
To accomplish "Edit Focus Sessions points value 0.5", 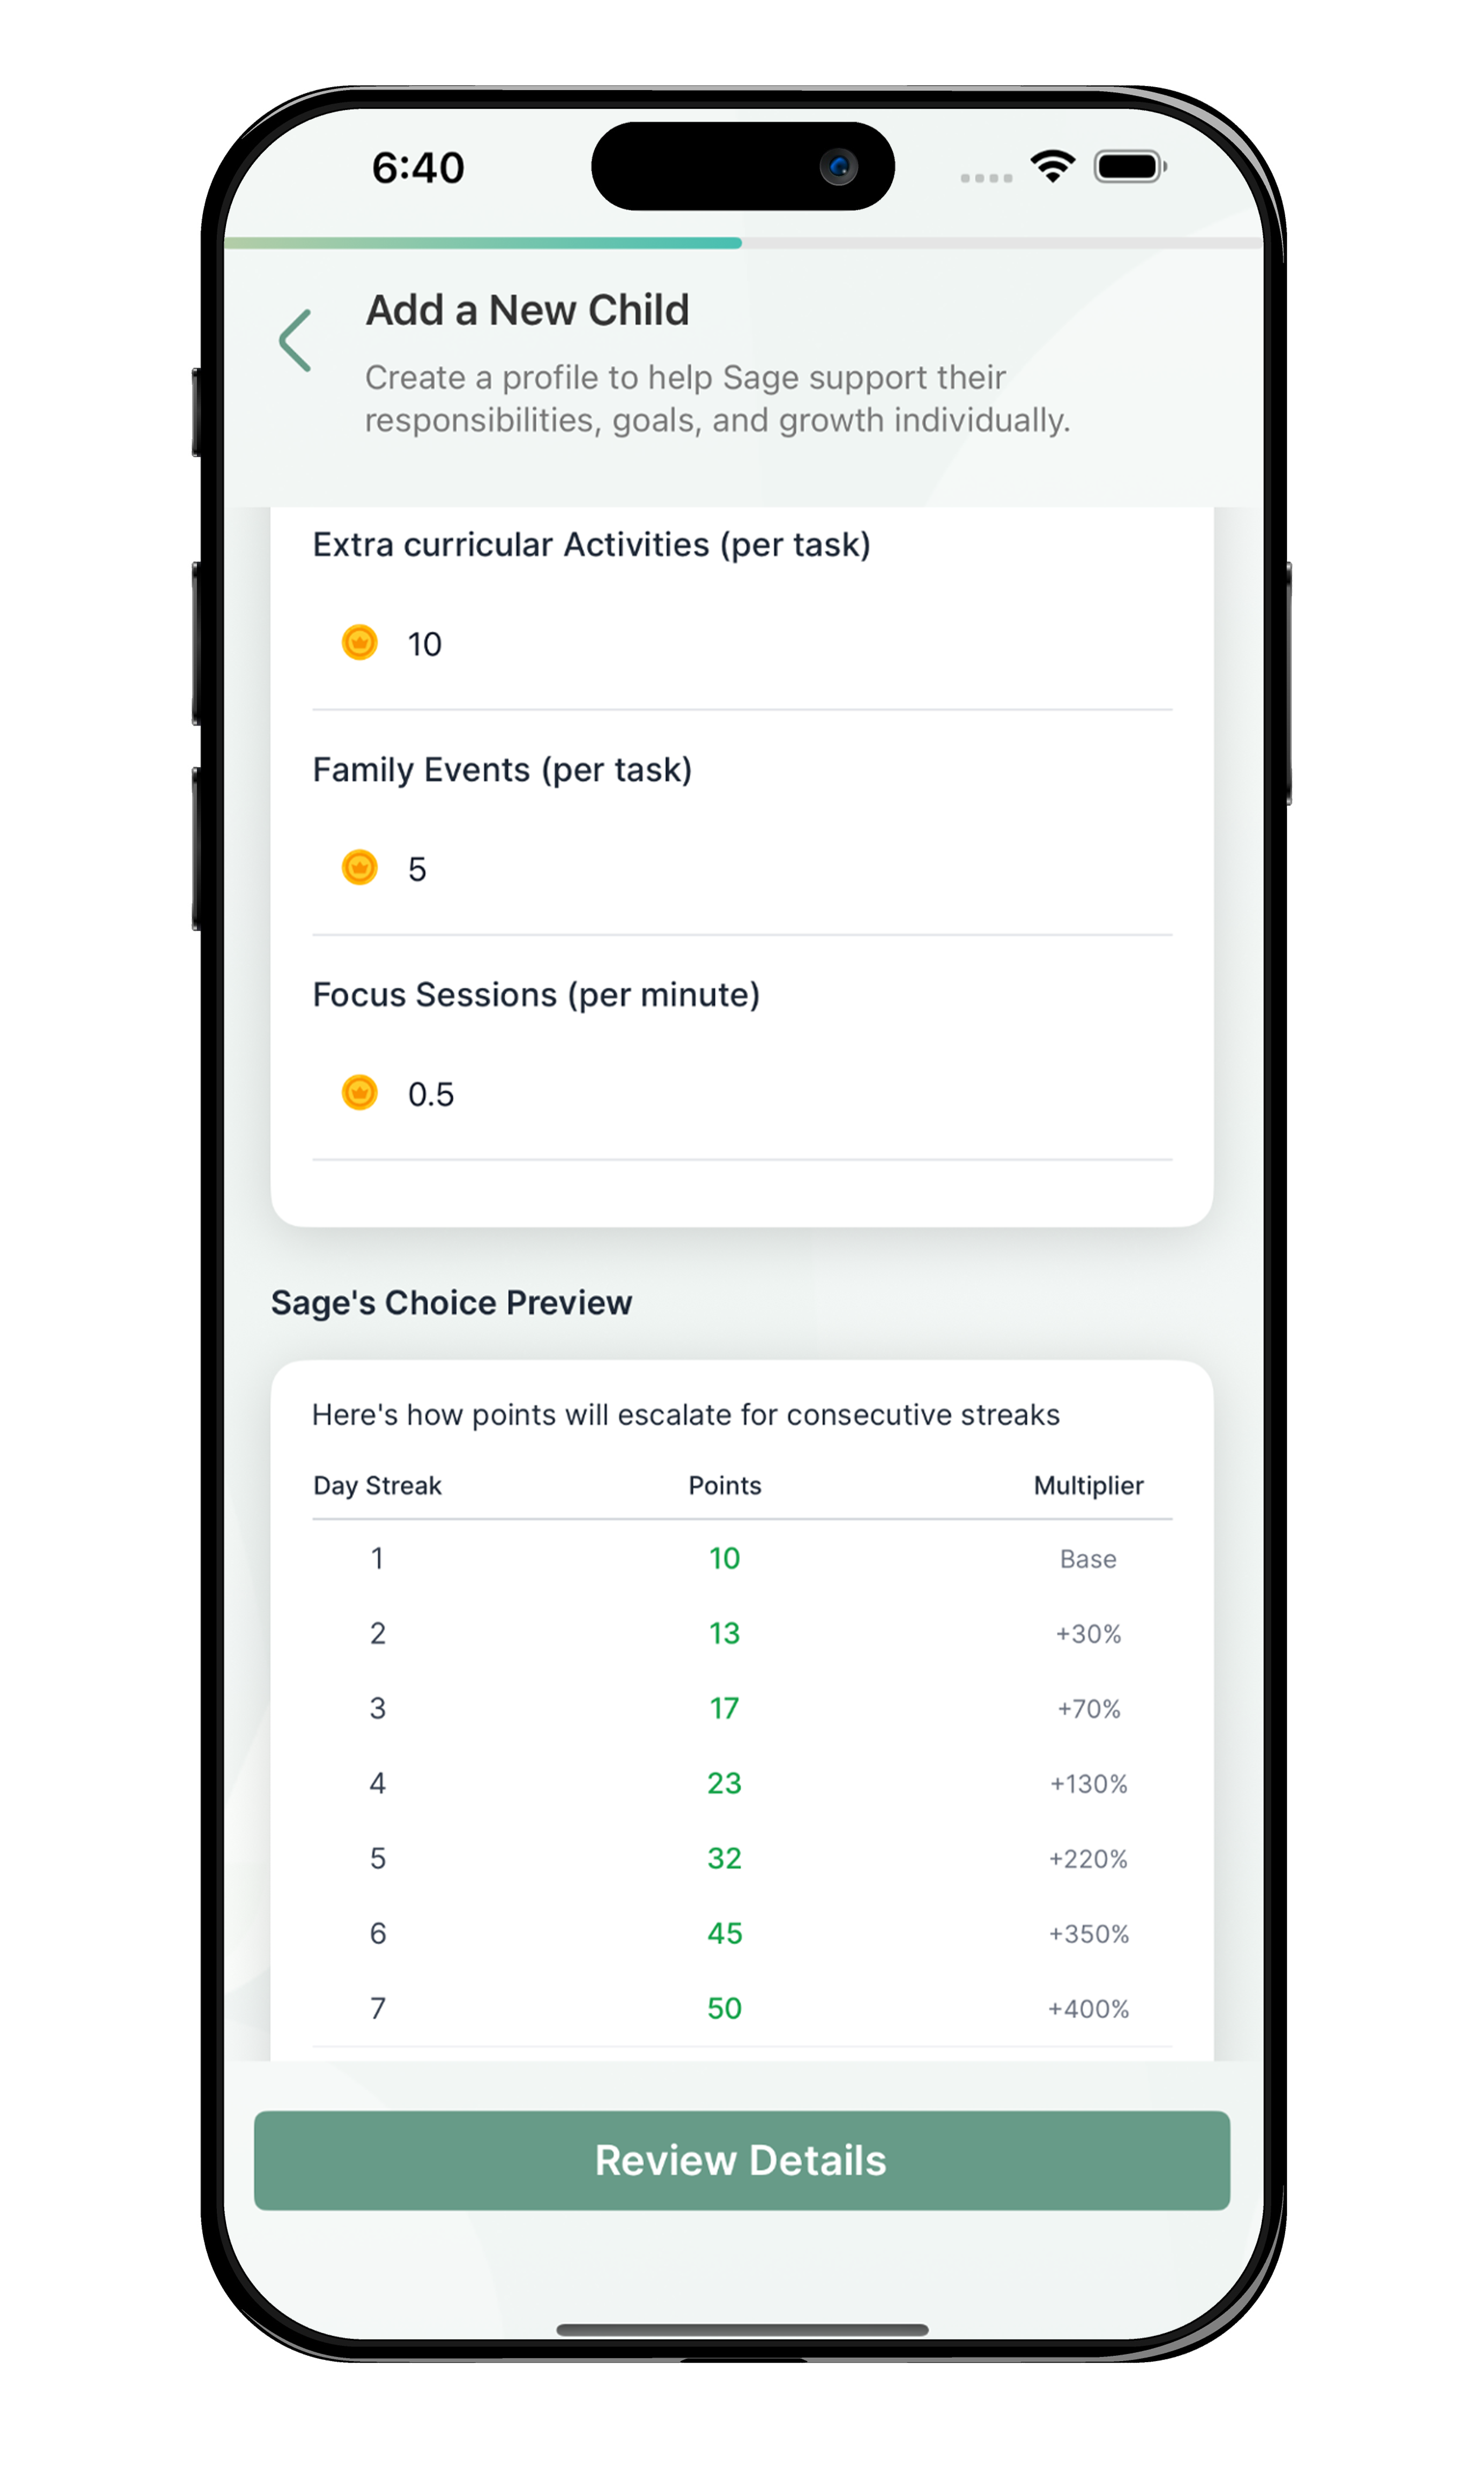I will coord(431,1095).
